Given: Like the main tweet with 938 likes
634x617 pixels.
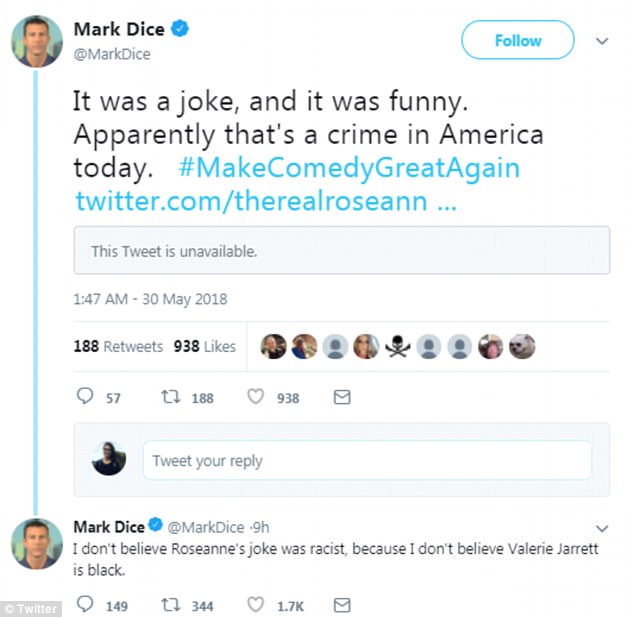Looking at the screenshot, I should click(x=256, y=397).
